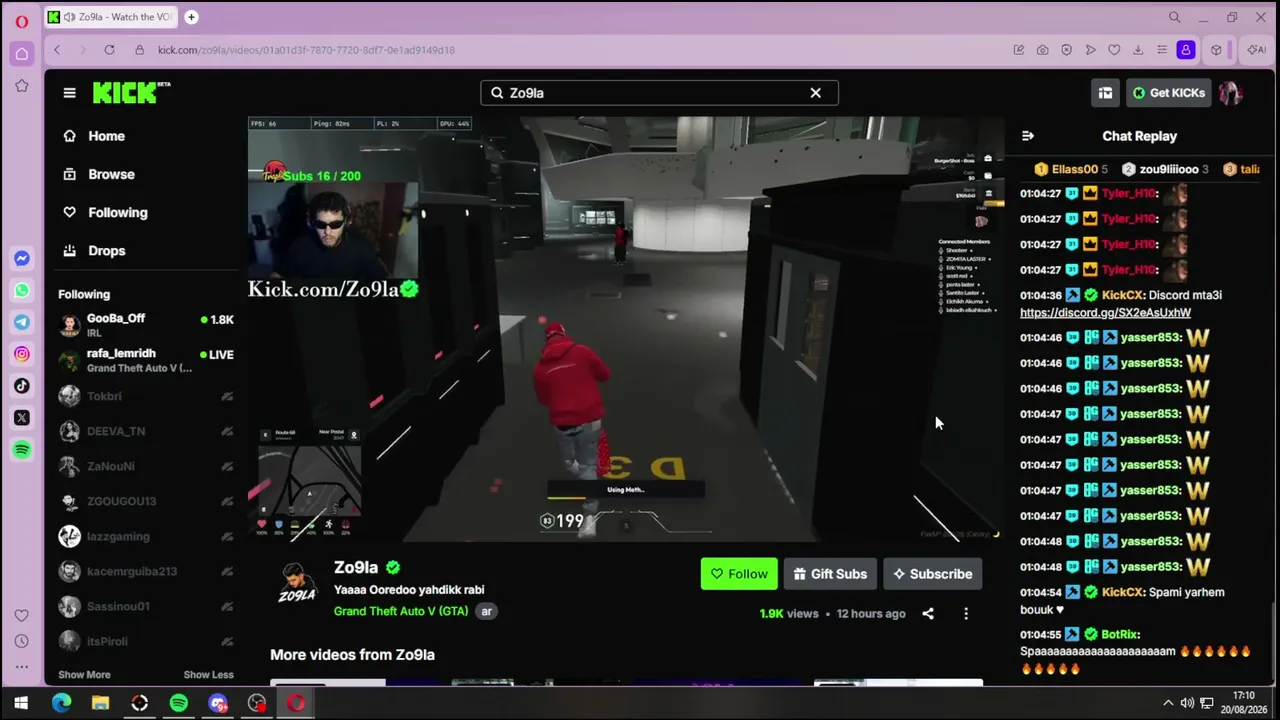Open GooBa_Off followed channel
The width and height of the screenshot is (1280, 720).
146,325
